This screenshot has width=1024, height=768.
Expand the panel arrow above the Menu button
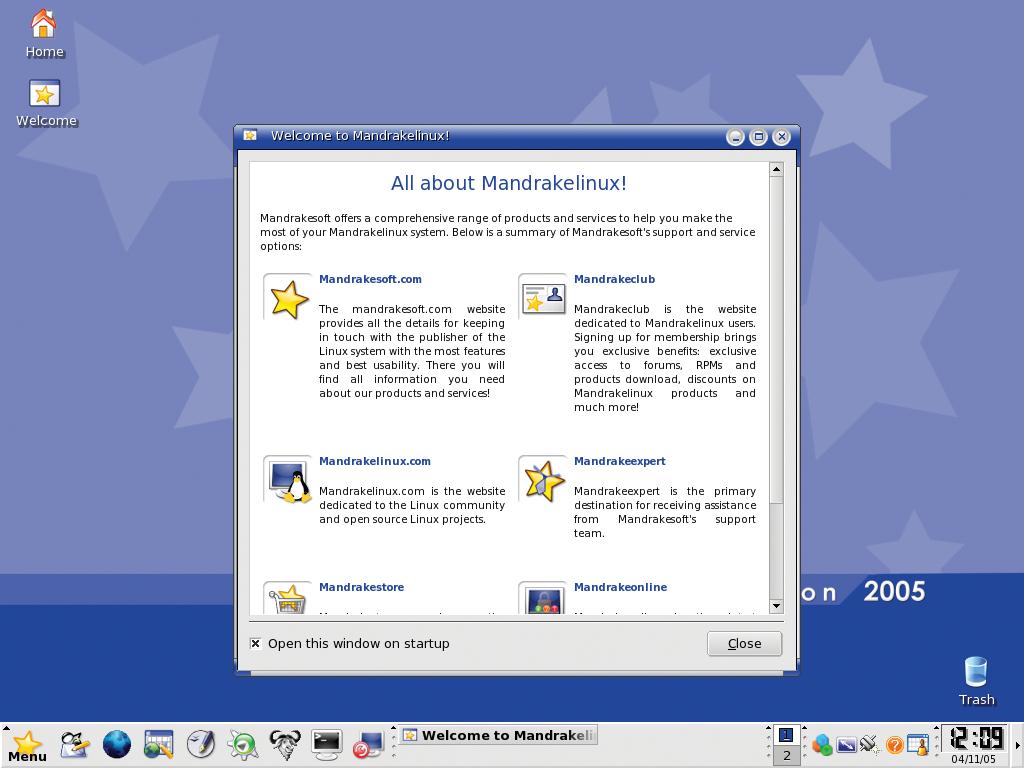coord(6,727)
